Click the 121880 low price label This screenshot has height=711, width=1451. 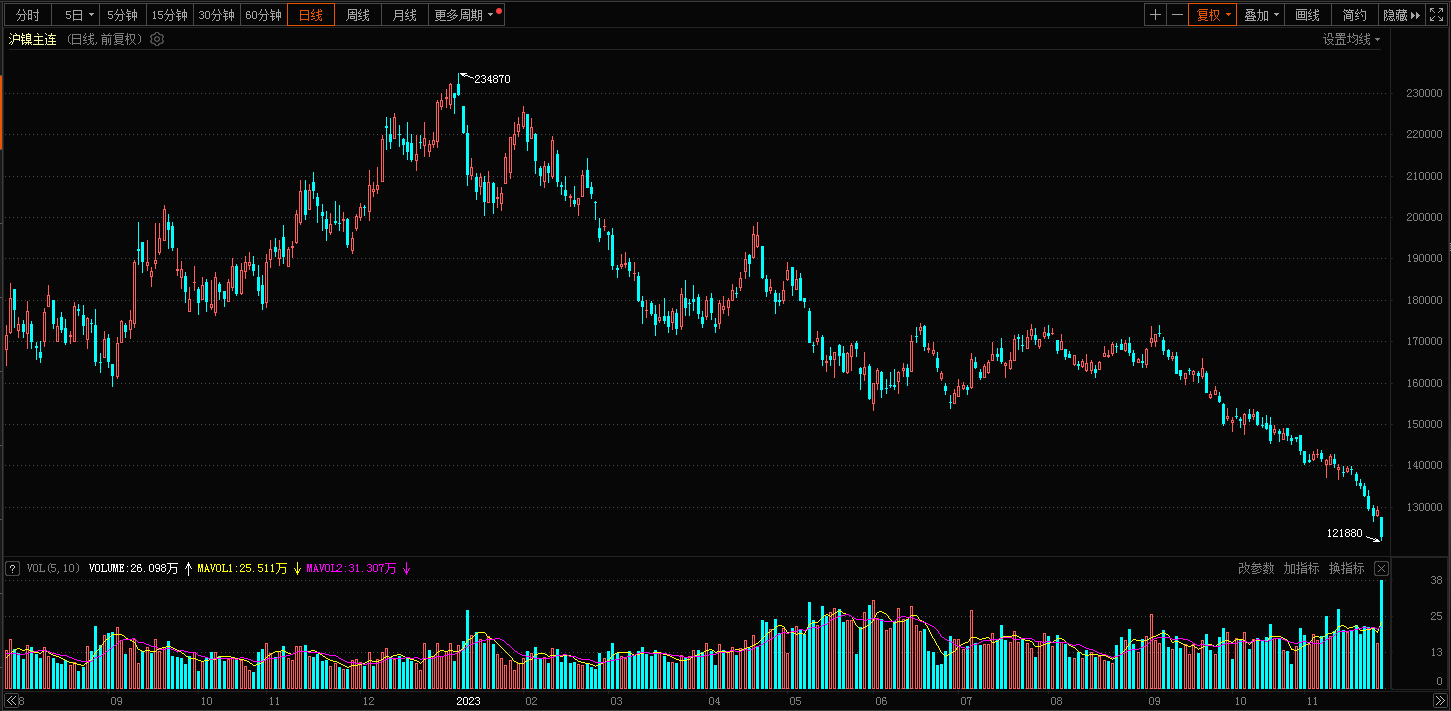(x=1345, y=533)
